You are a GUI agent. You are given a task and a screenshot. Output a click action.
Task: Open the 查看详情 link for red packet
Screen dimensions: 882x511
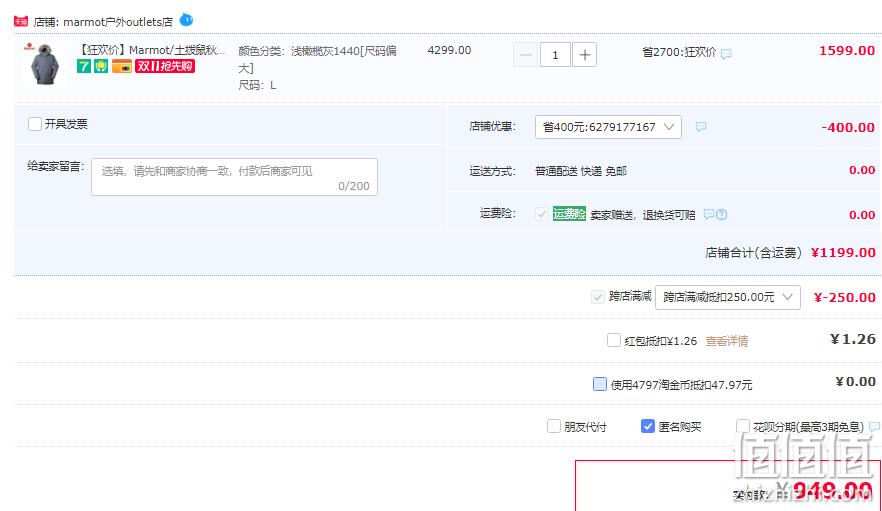pyautogui.click(x=727, y=340)
